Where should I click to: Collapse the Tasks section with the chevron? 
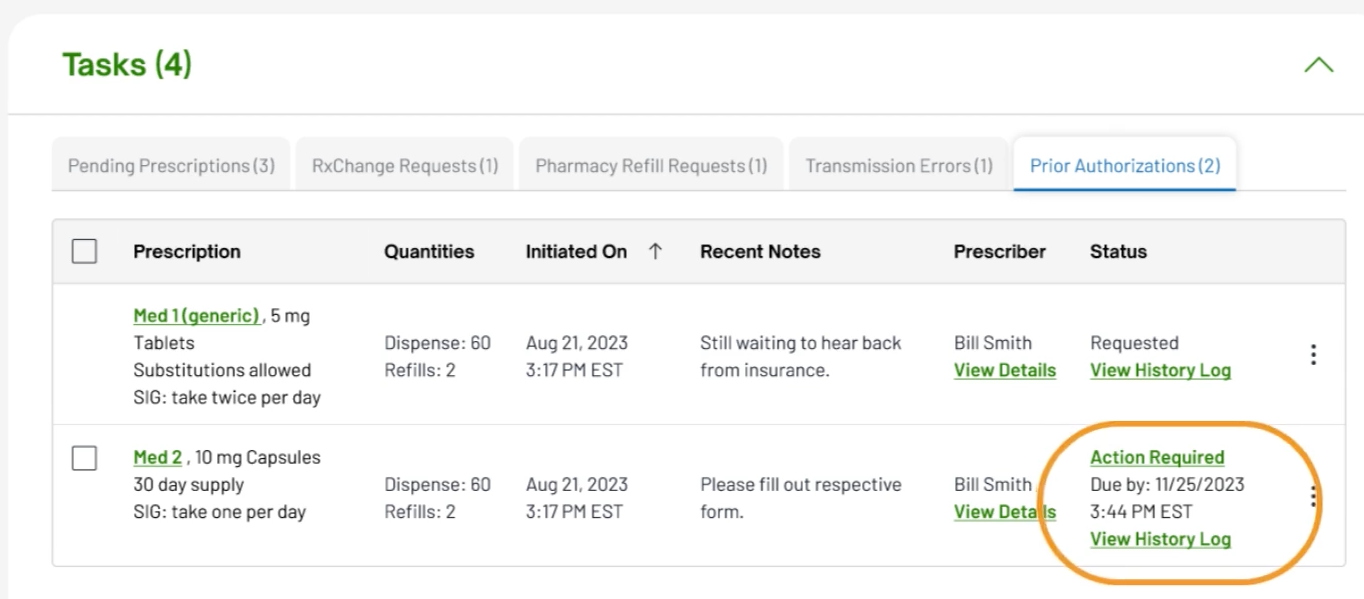pyautogui.click(x=1319, y=65)
